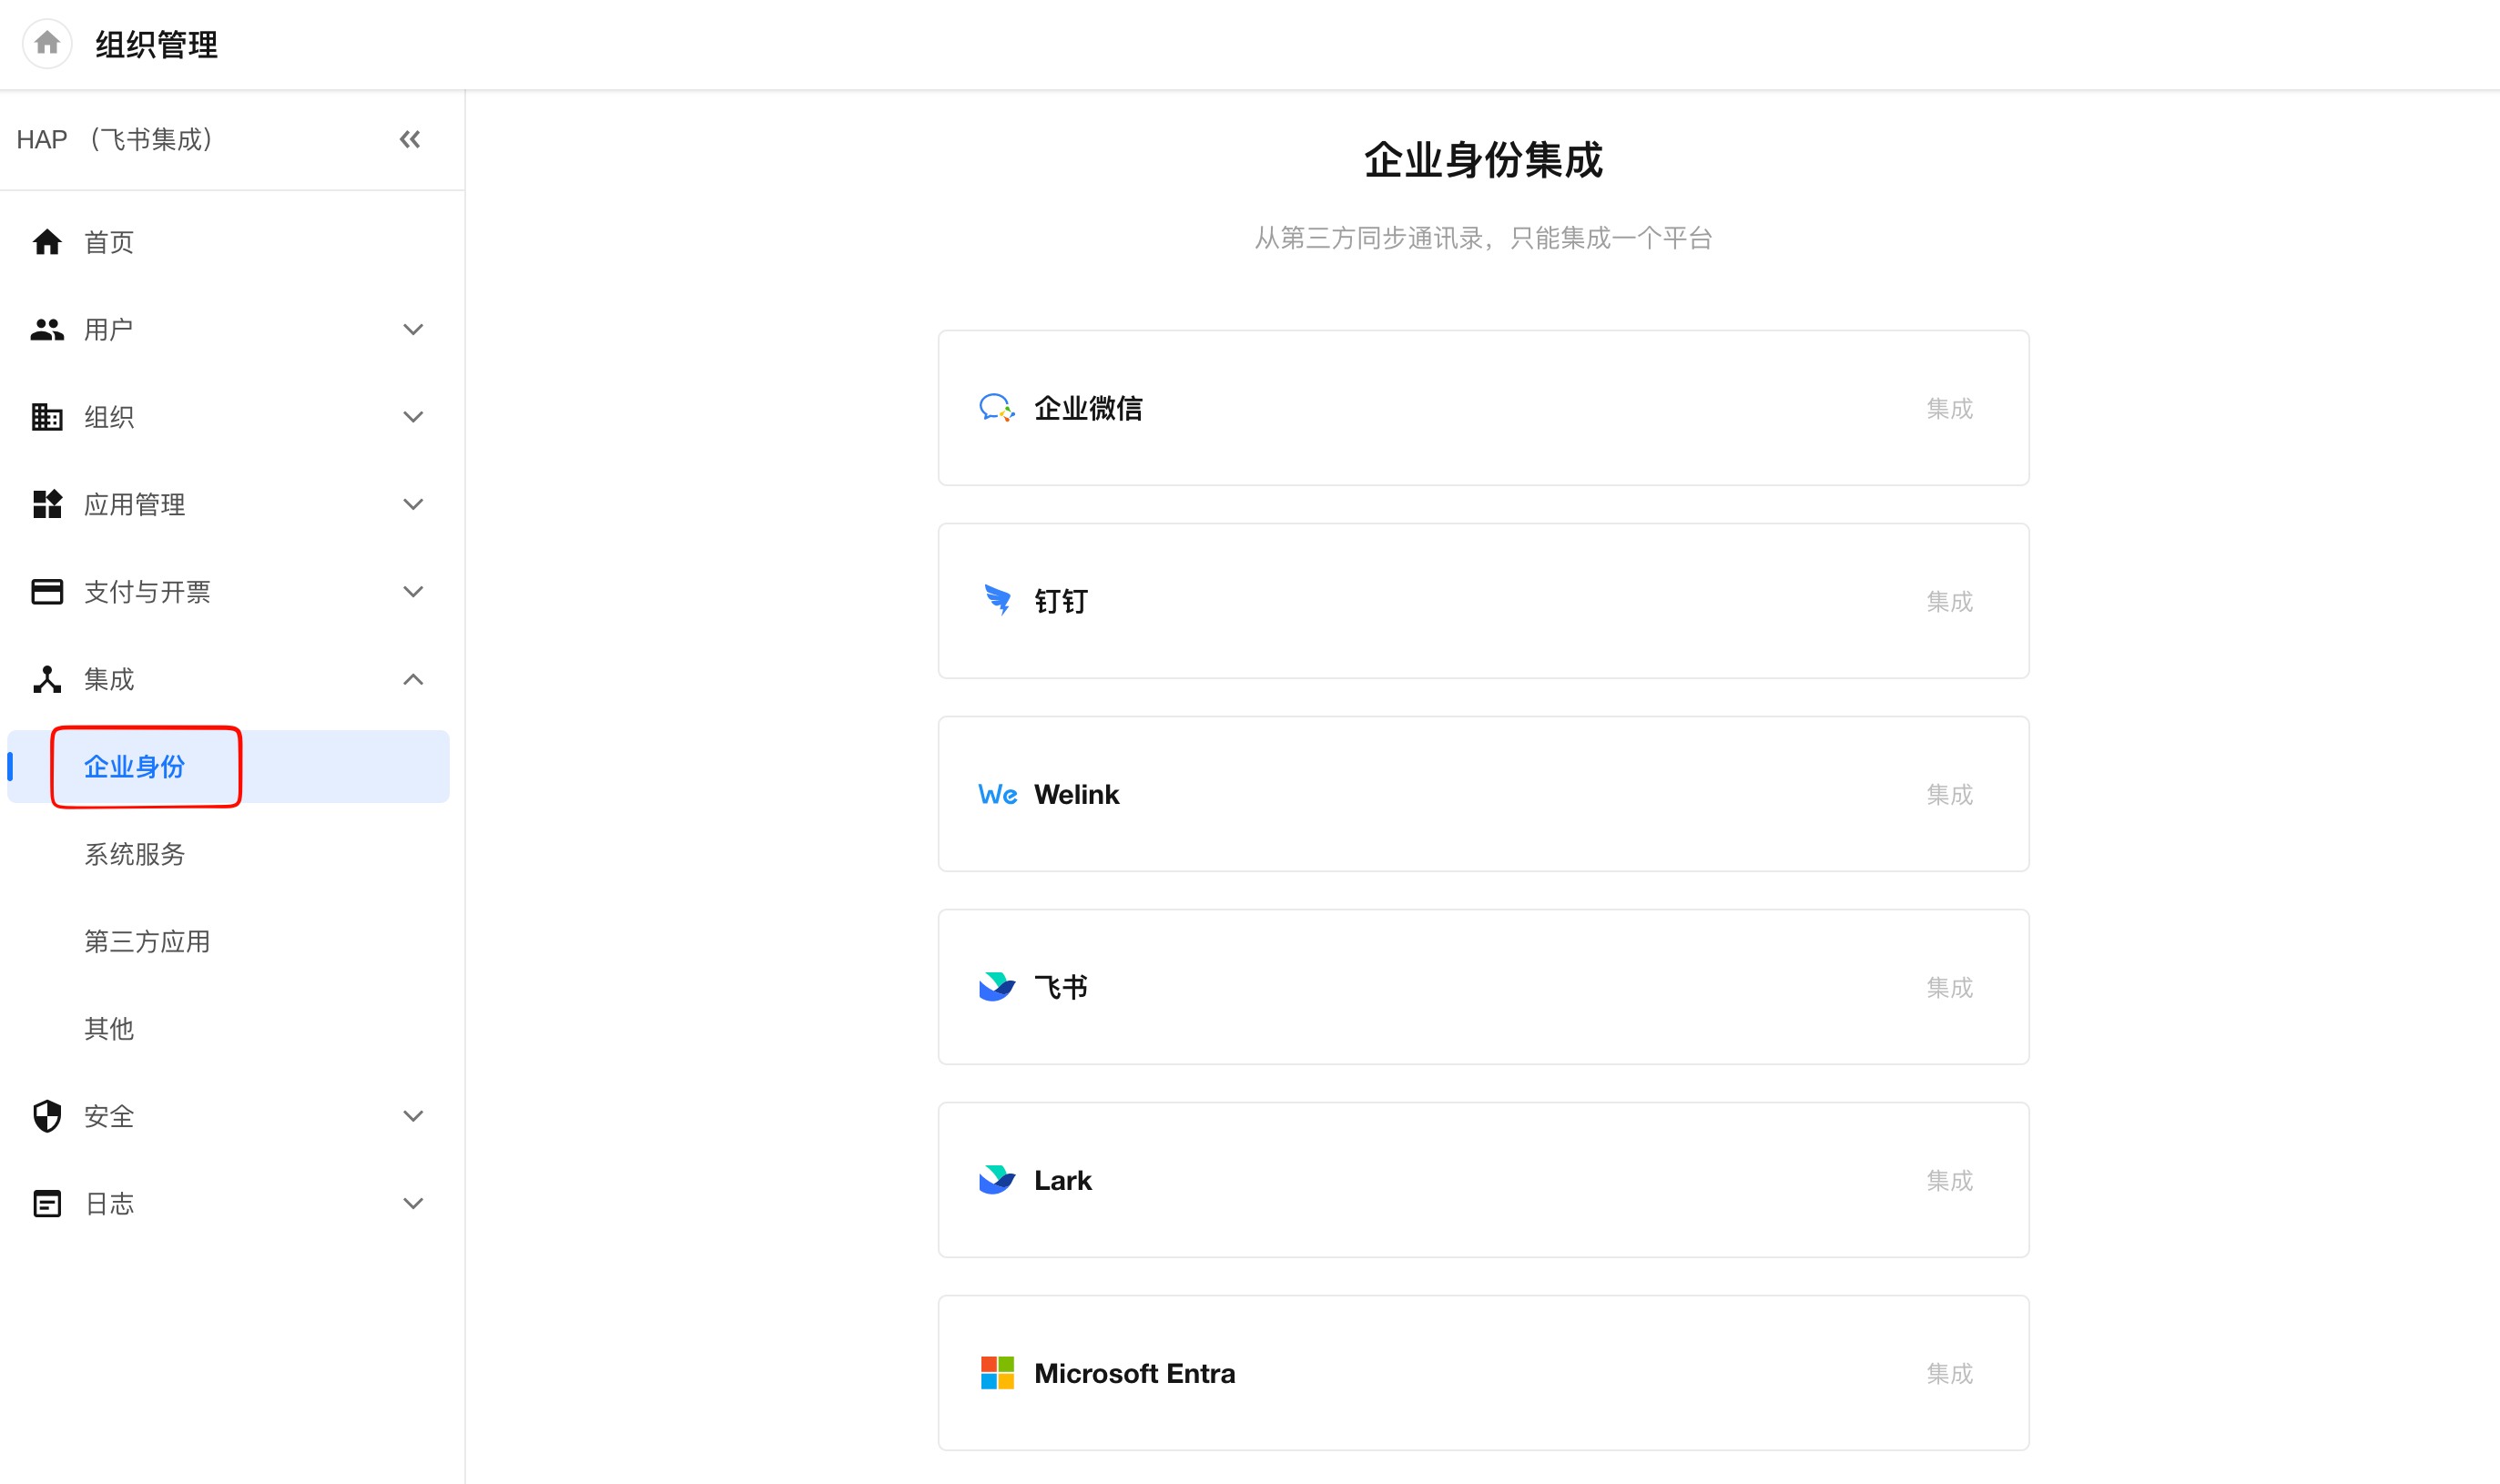Open the 系统服务 submenu item

(135, 854)
